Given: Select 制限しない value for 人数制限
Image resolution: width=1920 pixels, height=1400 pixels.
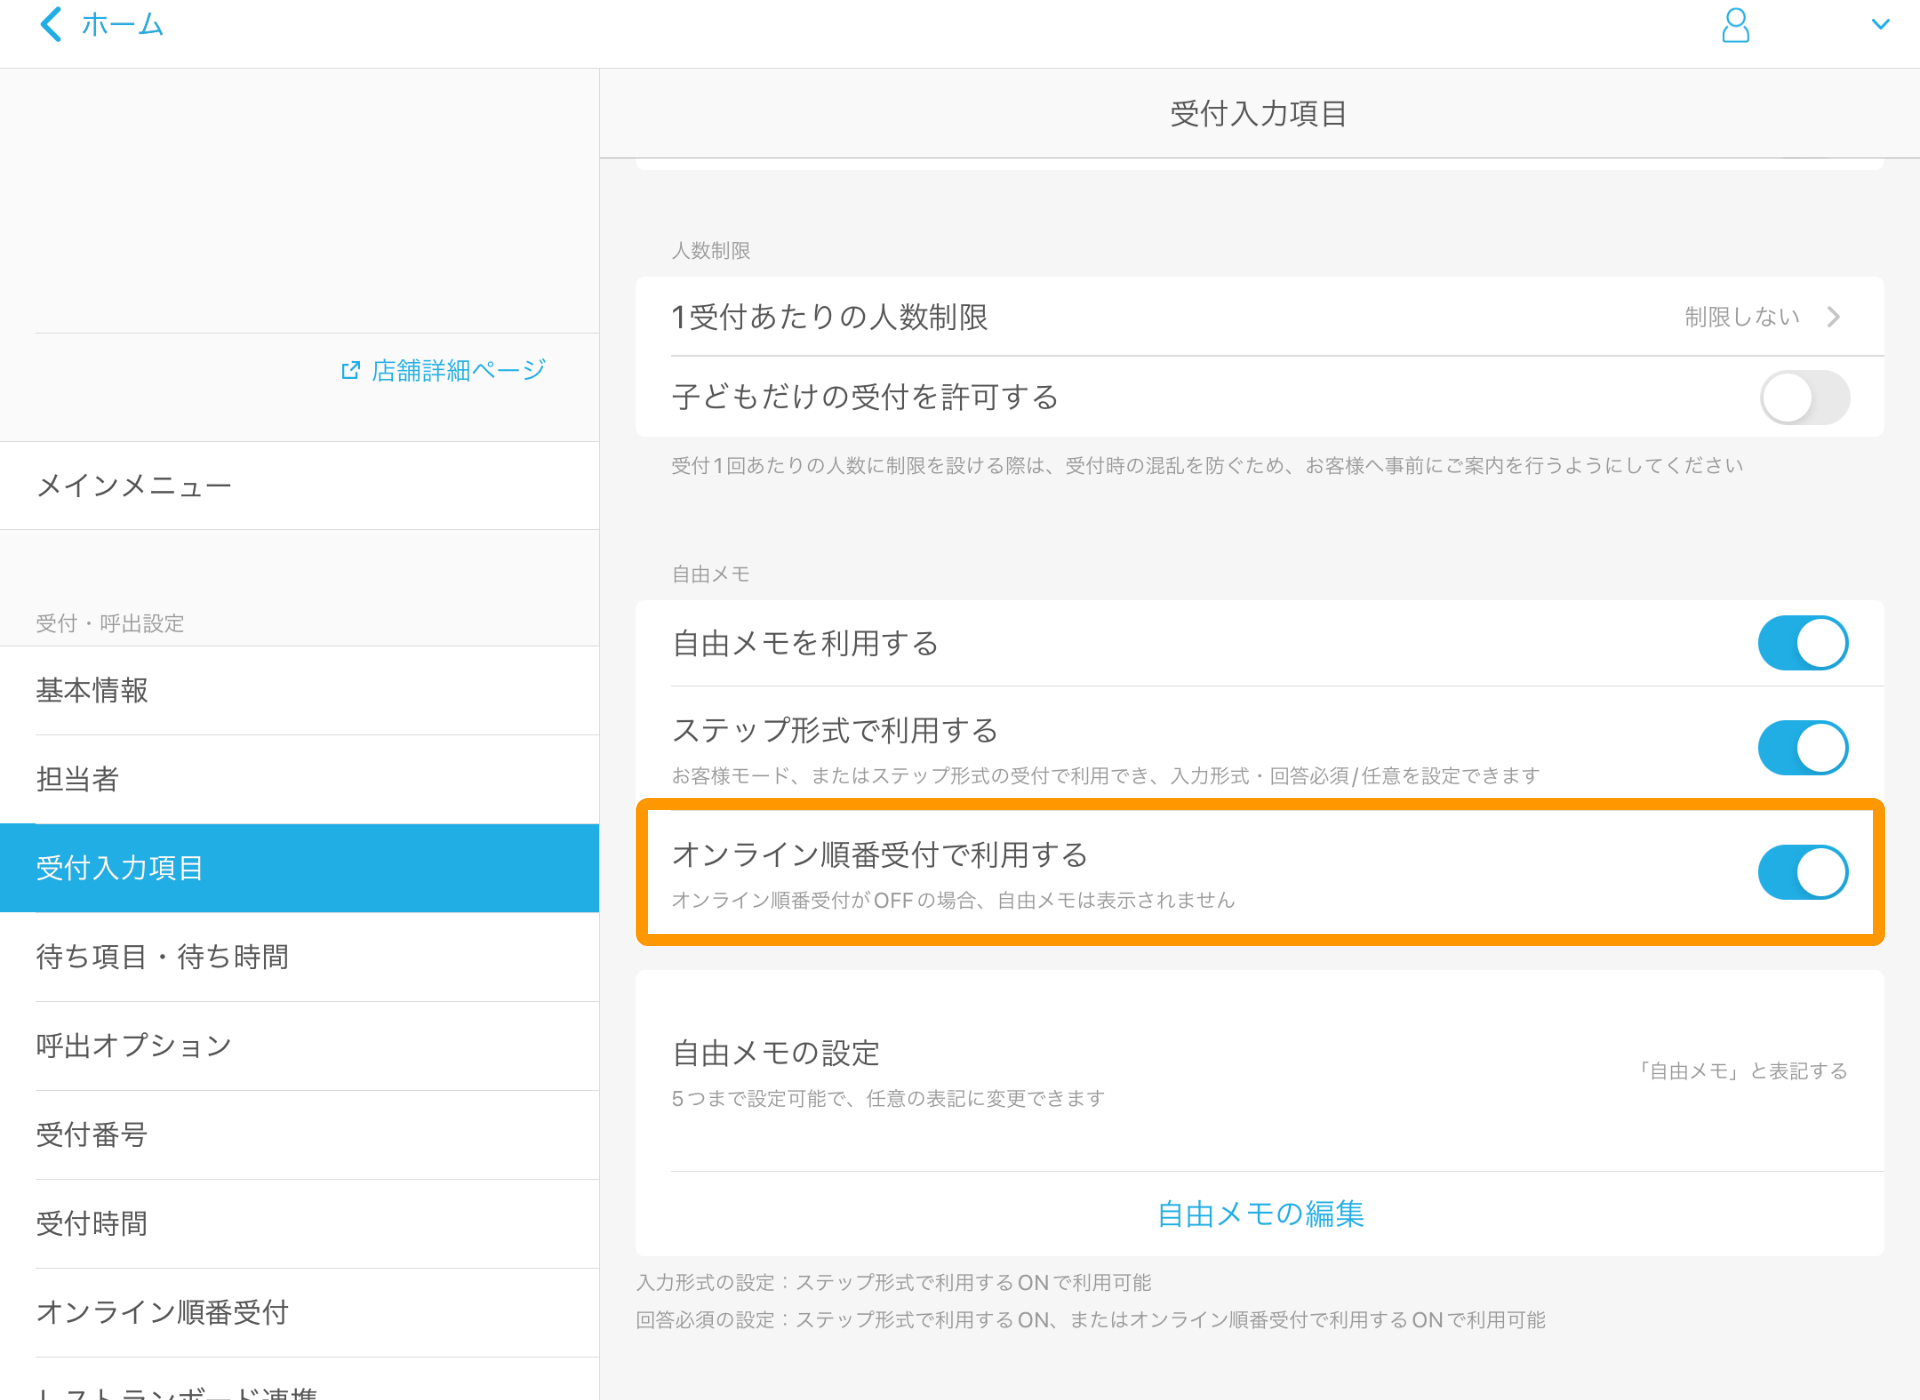Looking at the screenshot, I should [1741, 317].
